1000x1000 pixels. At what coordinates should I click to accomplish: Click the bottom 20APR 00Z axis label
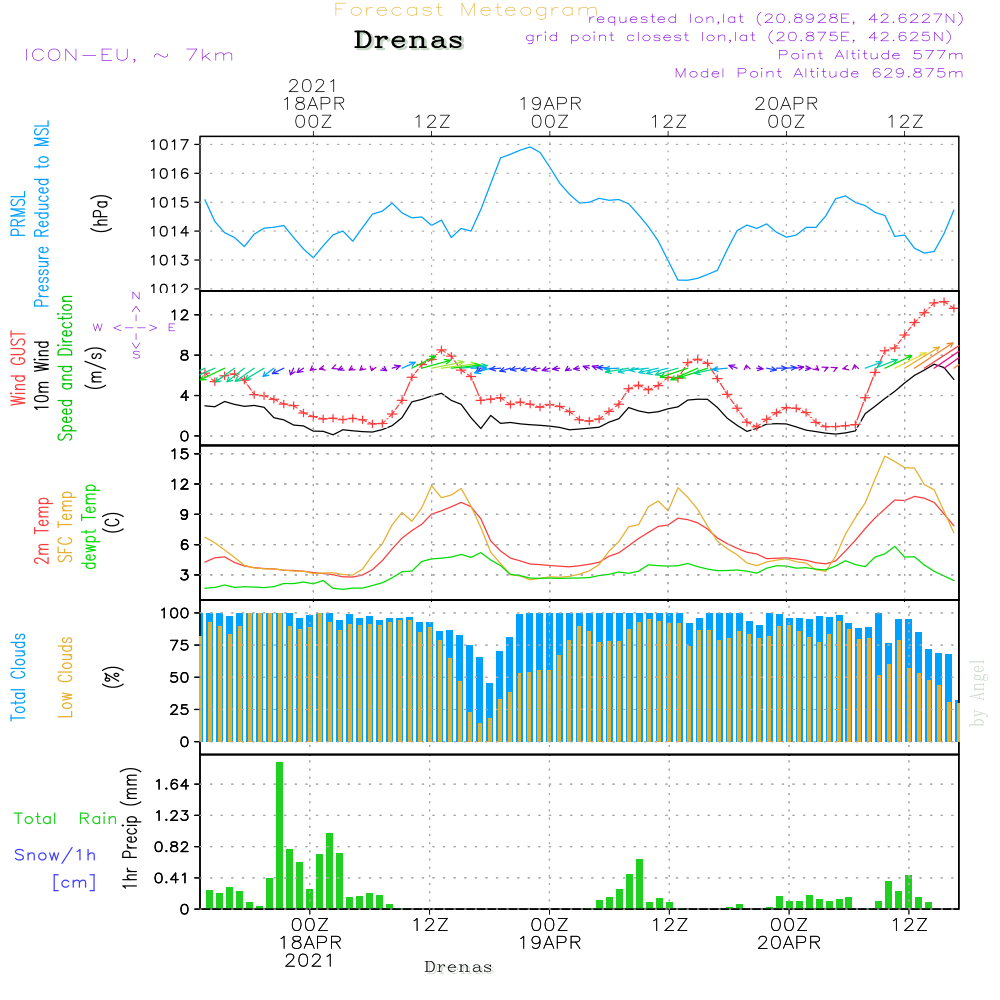[789, 934]
